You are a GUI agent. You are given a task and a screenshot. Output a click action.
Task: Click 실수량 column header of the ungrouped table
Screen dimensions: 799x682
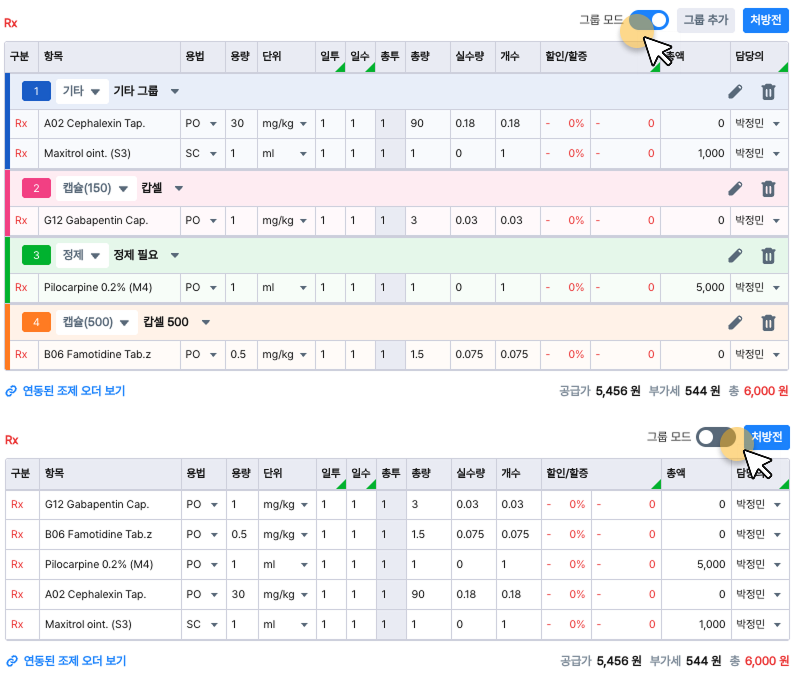coord(474,473)
